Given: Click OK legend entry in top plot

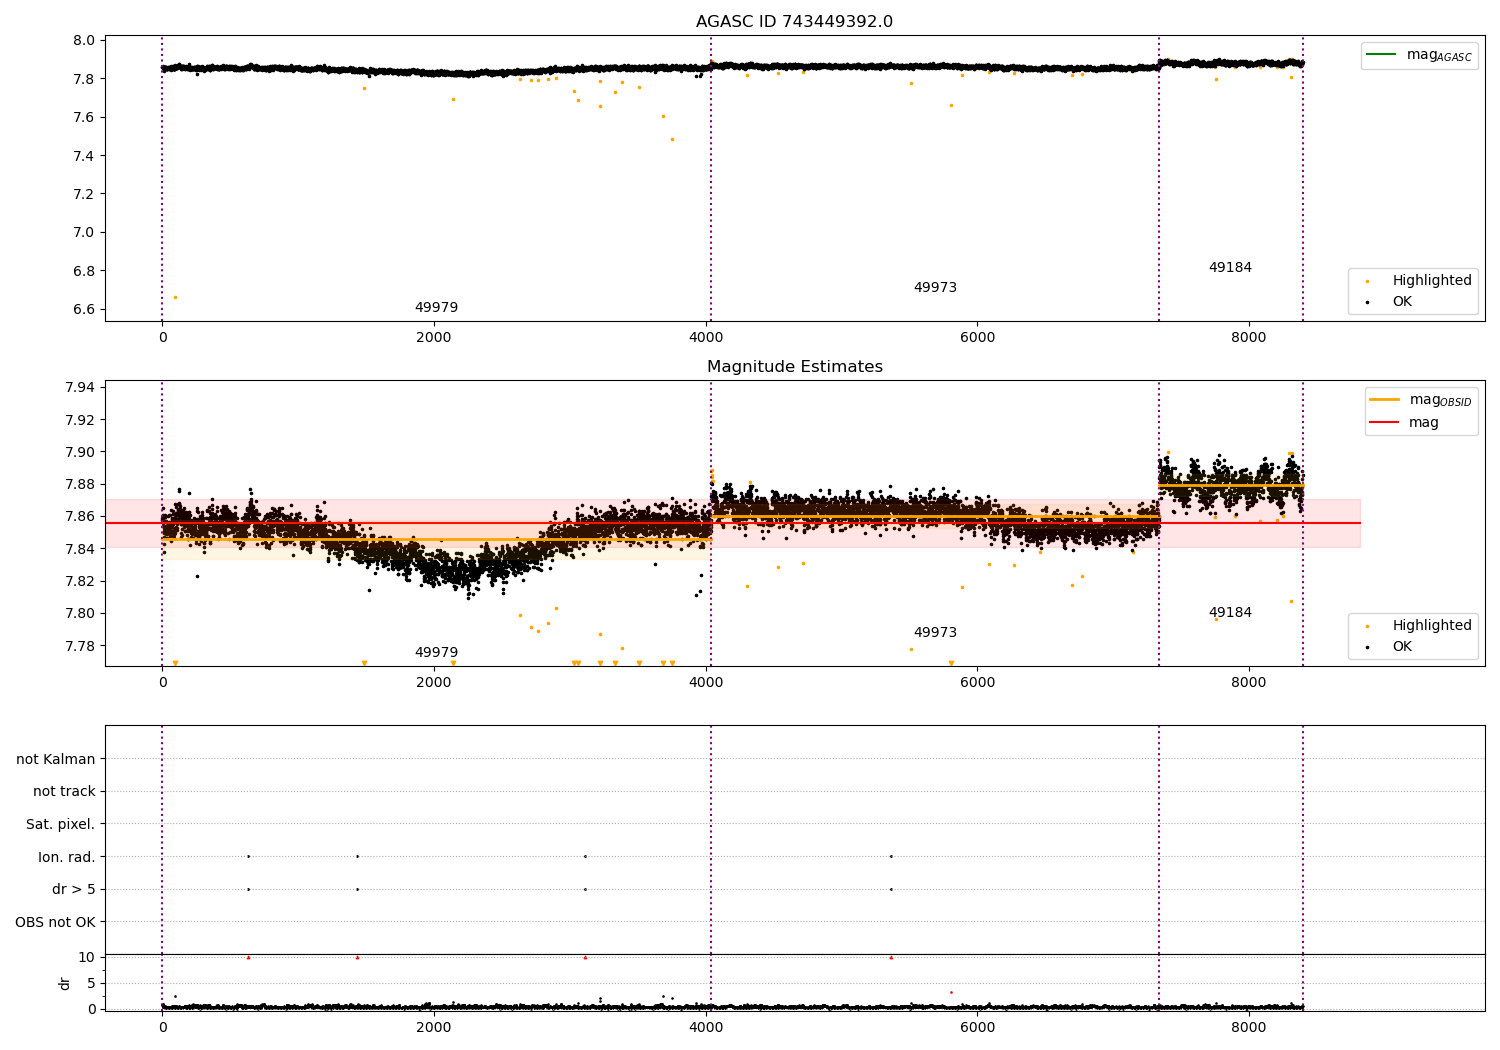Looking at the screenshot, I should (1402, 302).
